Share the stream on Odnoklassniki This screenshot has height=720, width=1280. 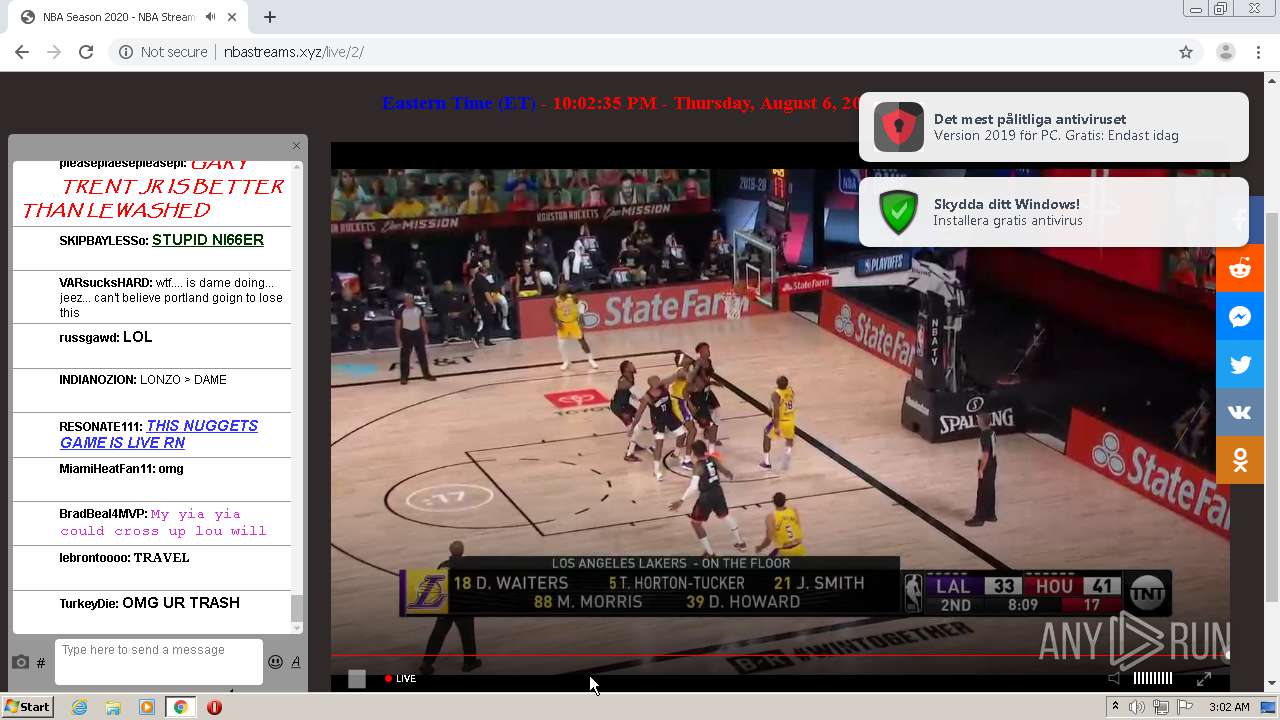tap(1240, 460)
